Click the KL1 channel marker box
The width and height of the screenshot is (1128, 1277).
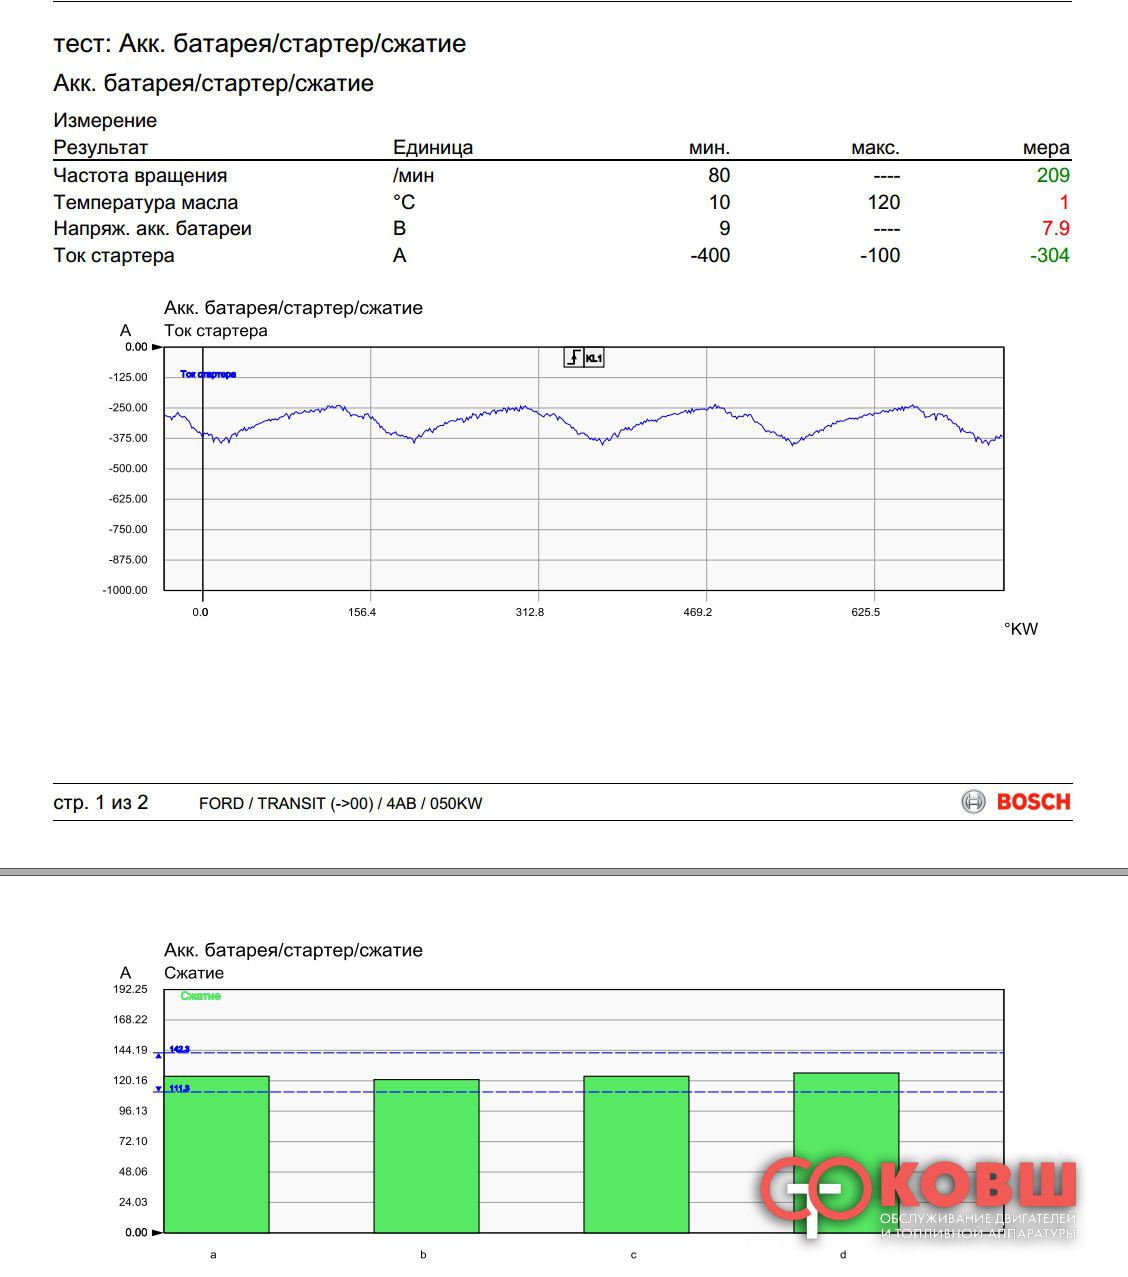(594, 358)
